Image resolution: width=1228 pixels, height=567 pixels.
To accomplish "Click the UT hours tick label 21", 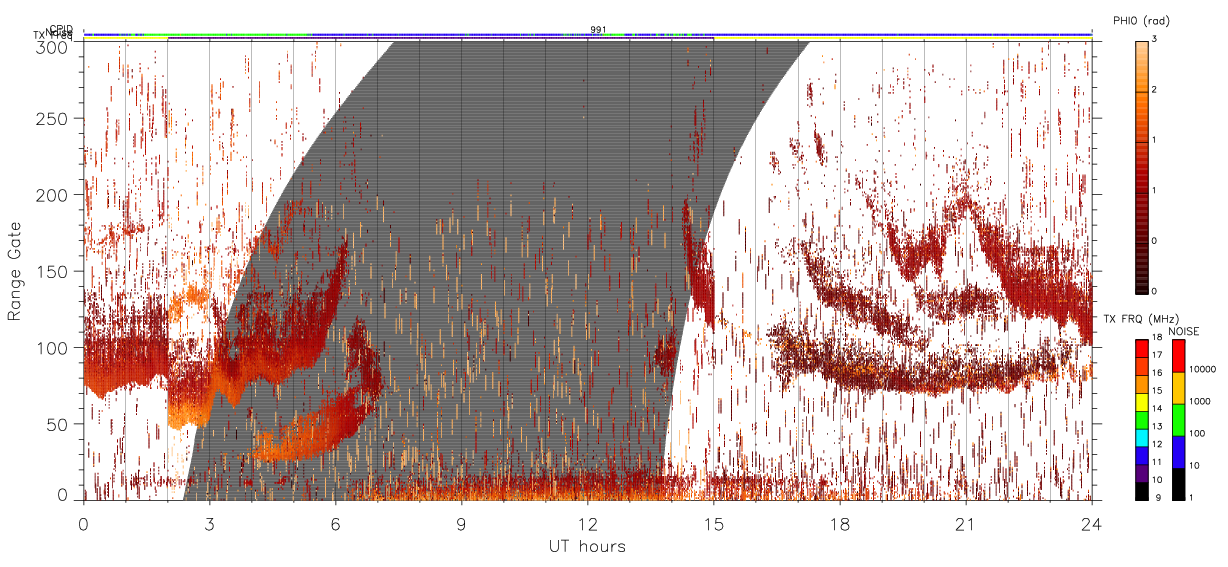I will tap(965, 523).
